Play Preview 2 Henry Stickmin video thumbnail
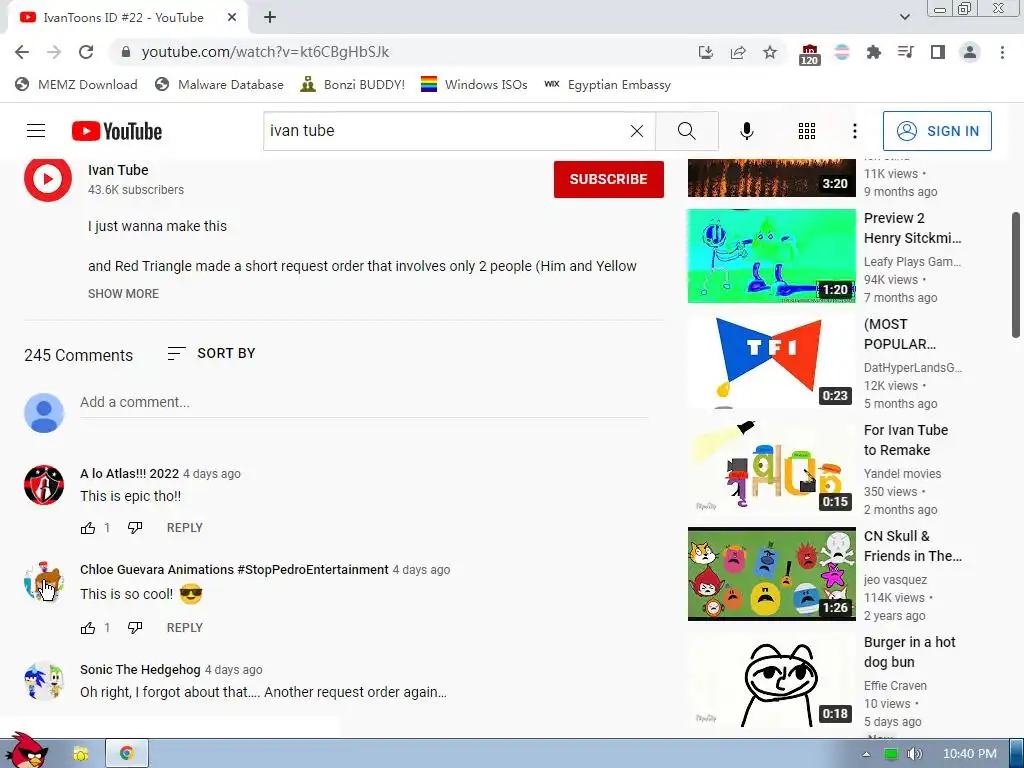Screen dimensions: 1024x768 point(771,256)
